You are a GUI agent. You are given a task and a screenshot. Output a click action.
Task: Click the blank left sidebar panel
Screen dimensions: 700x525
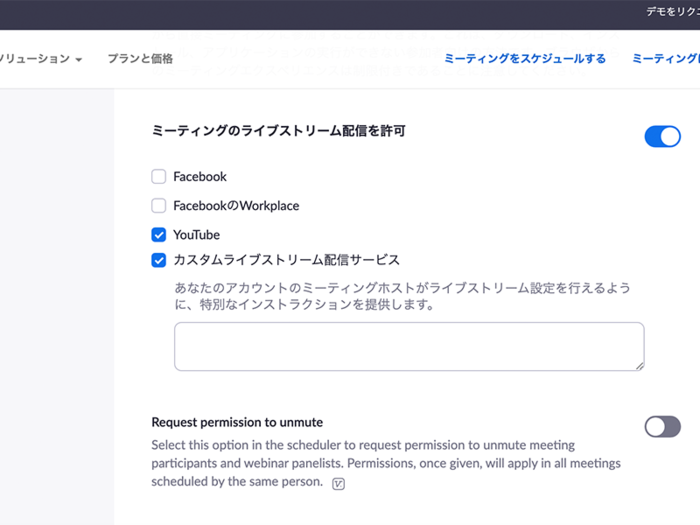point(56,300)
